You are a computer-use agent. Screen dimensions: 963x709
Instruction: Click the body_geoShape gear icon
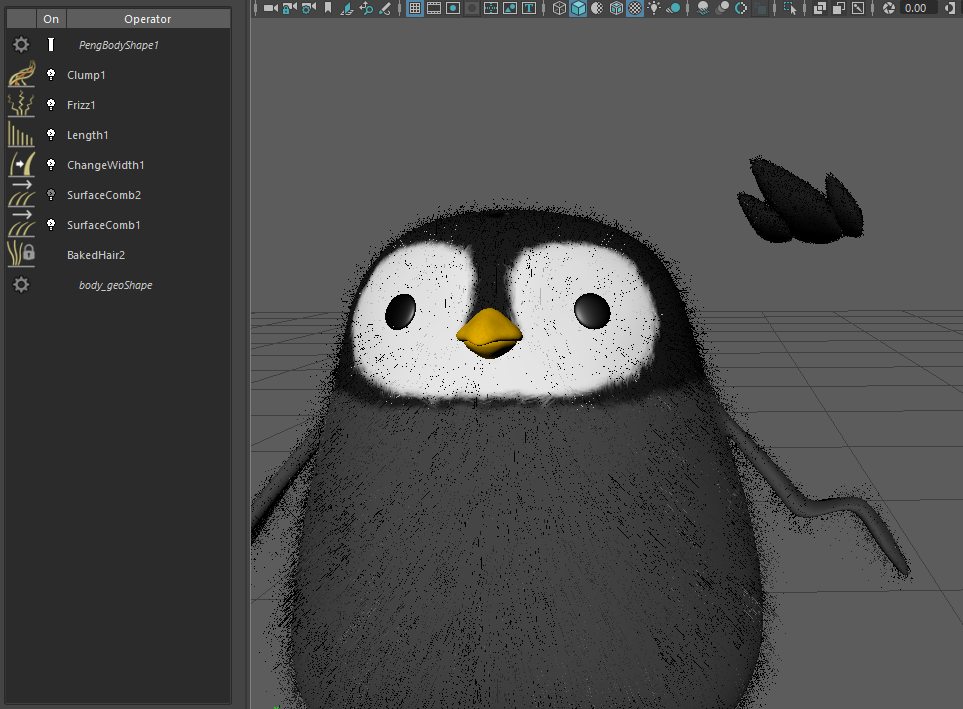tap(21, 285)
